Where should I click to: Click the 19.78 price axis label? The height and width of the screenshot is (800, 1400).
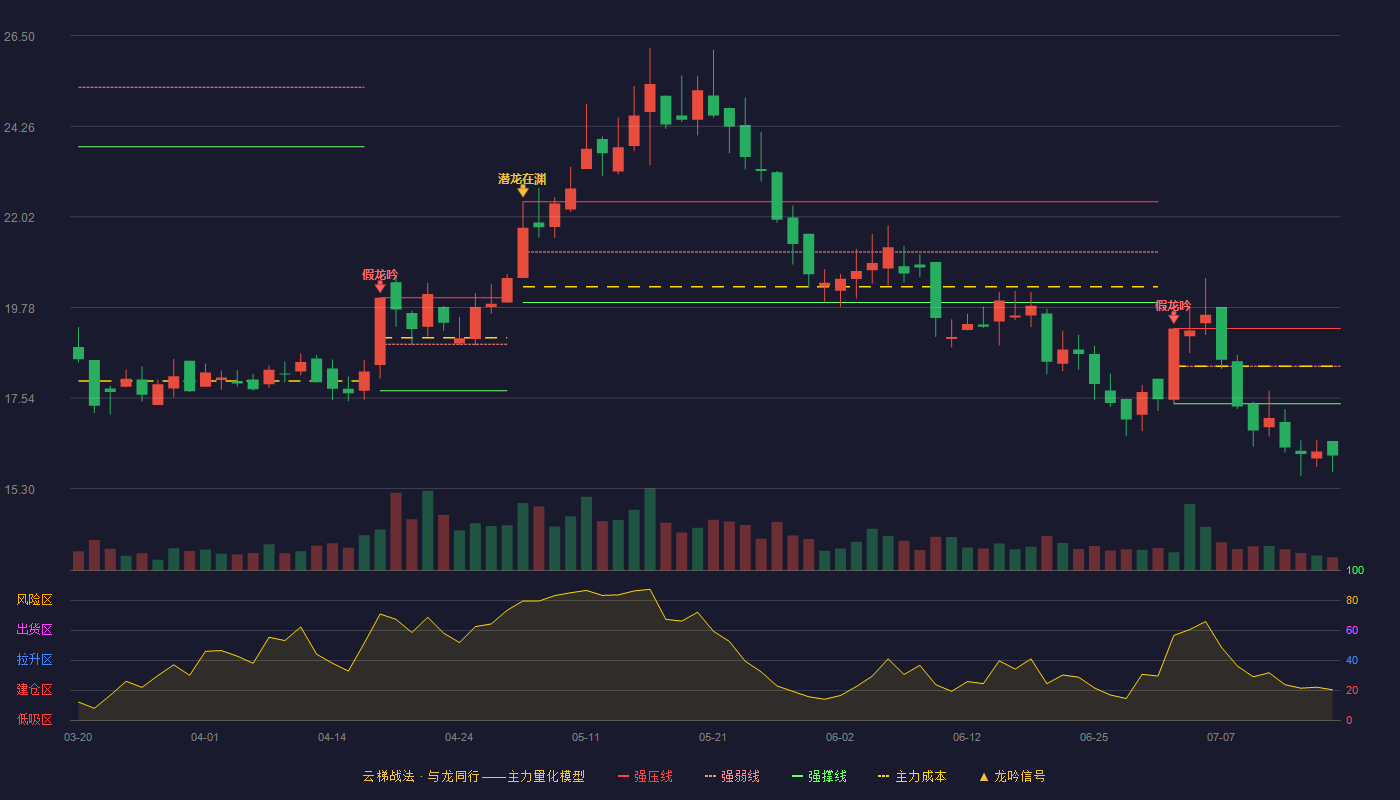[x=19, y=309]
